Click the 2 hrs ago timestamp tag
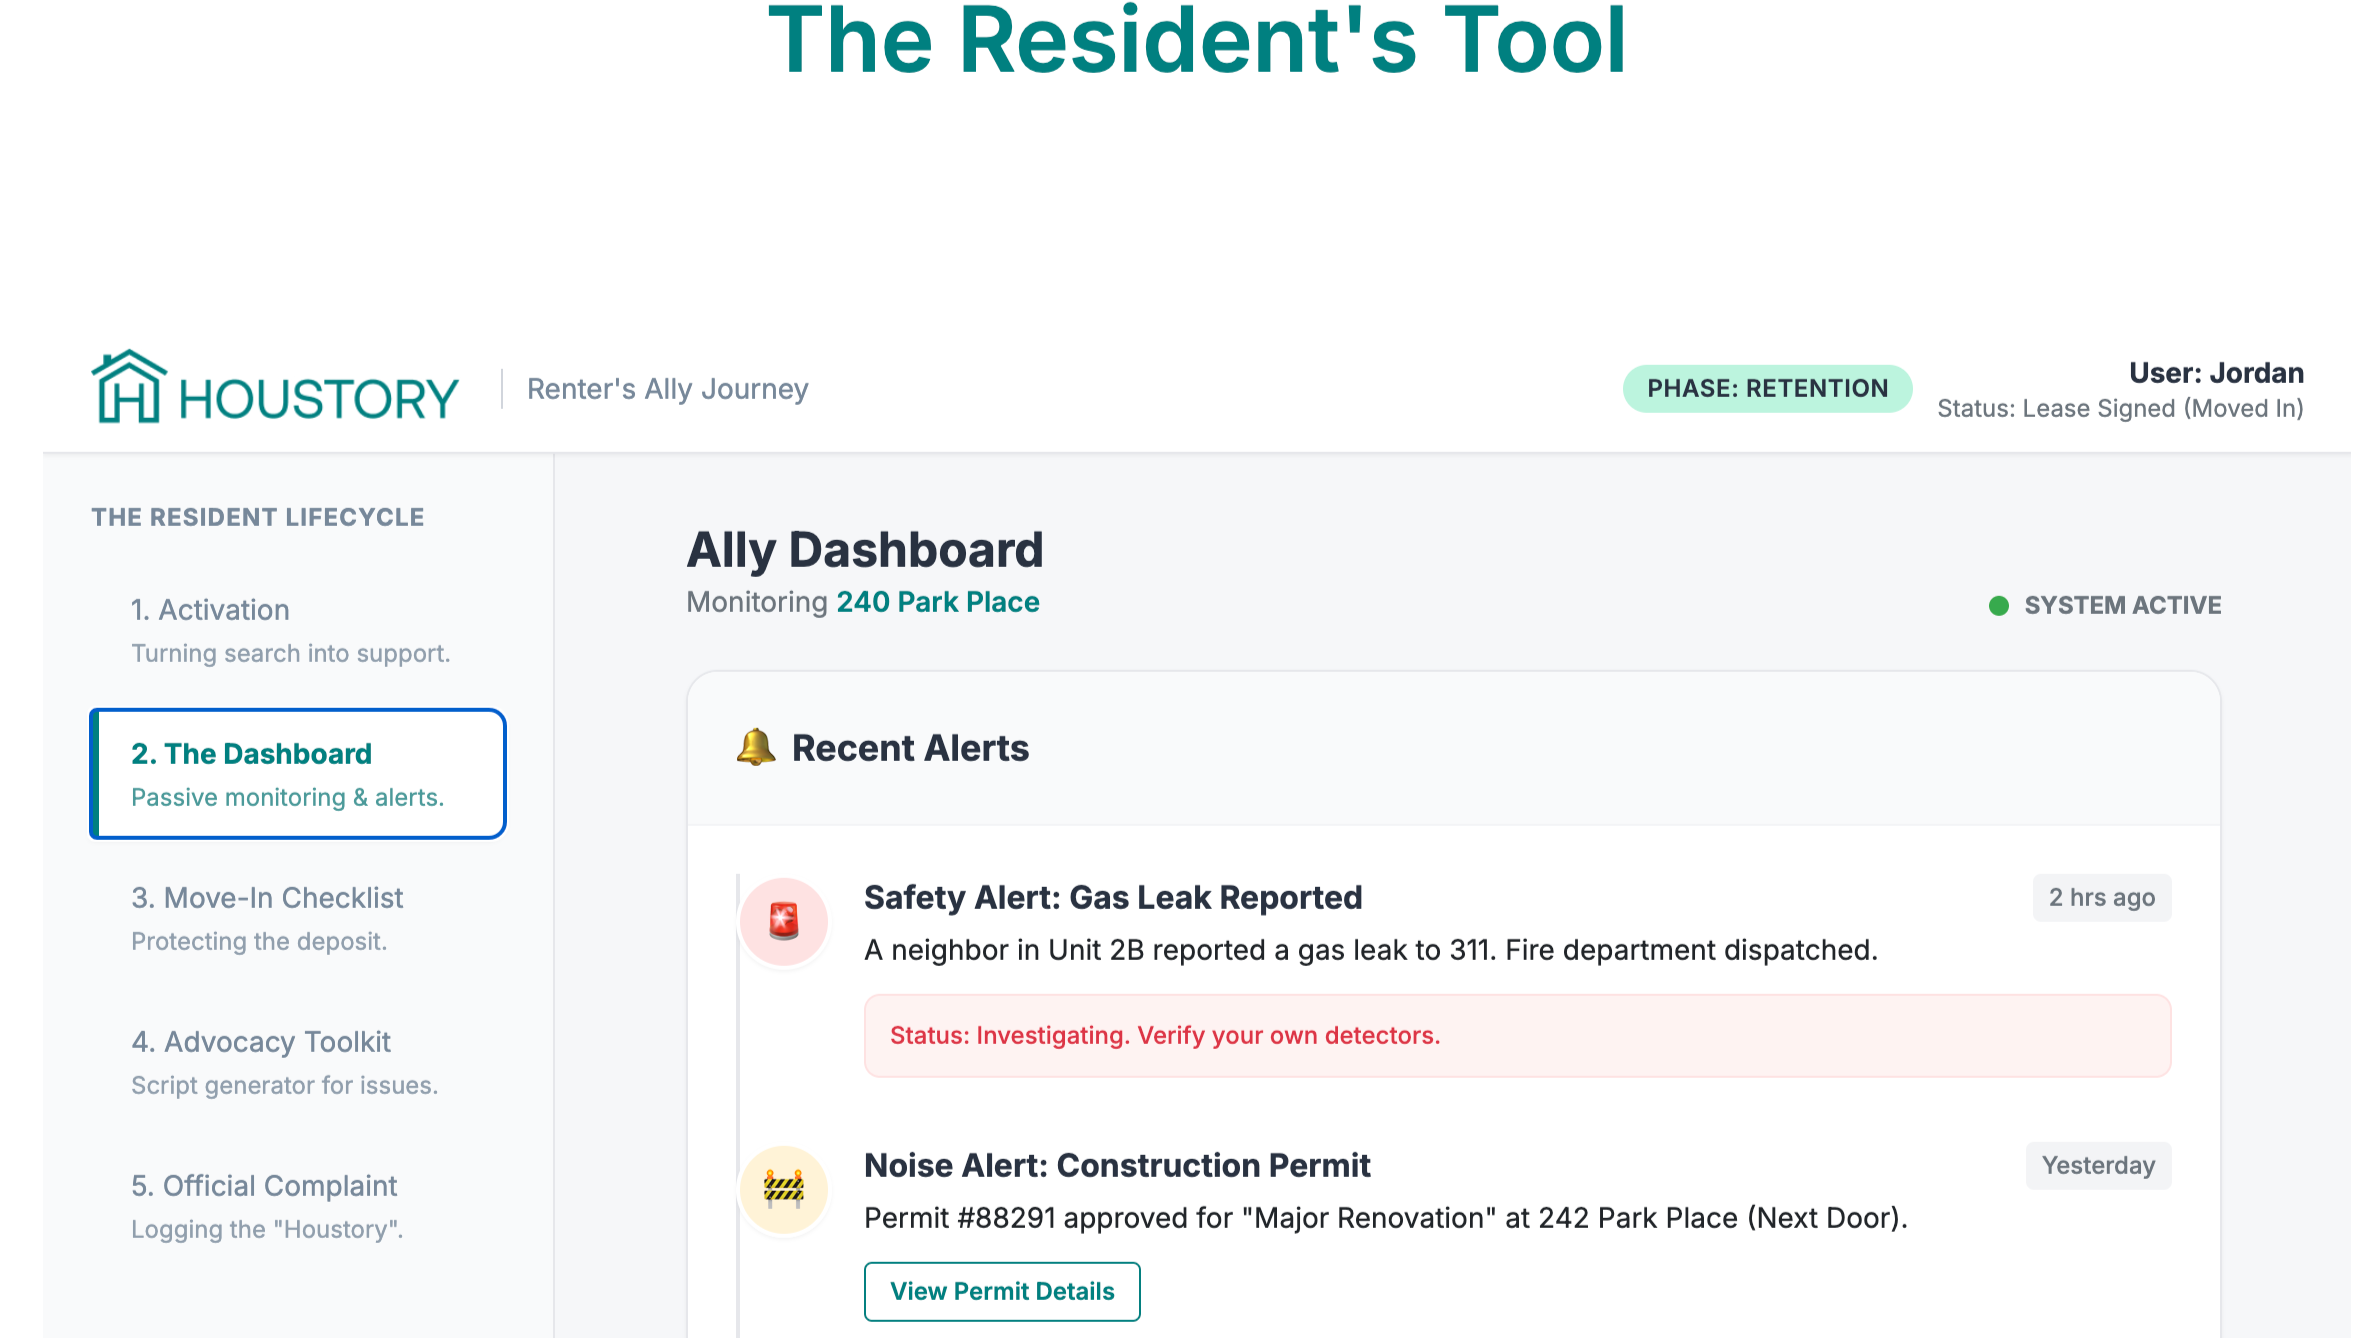This screenshot has width=2370, height=1338. pos(2101,898)
